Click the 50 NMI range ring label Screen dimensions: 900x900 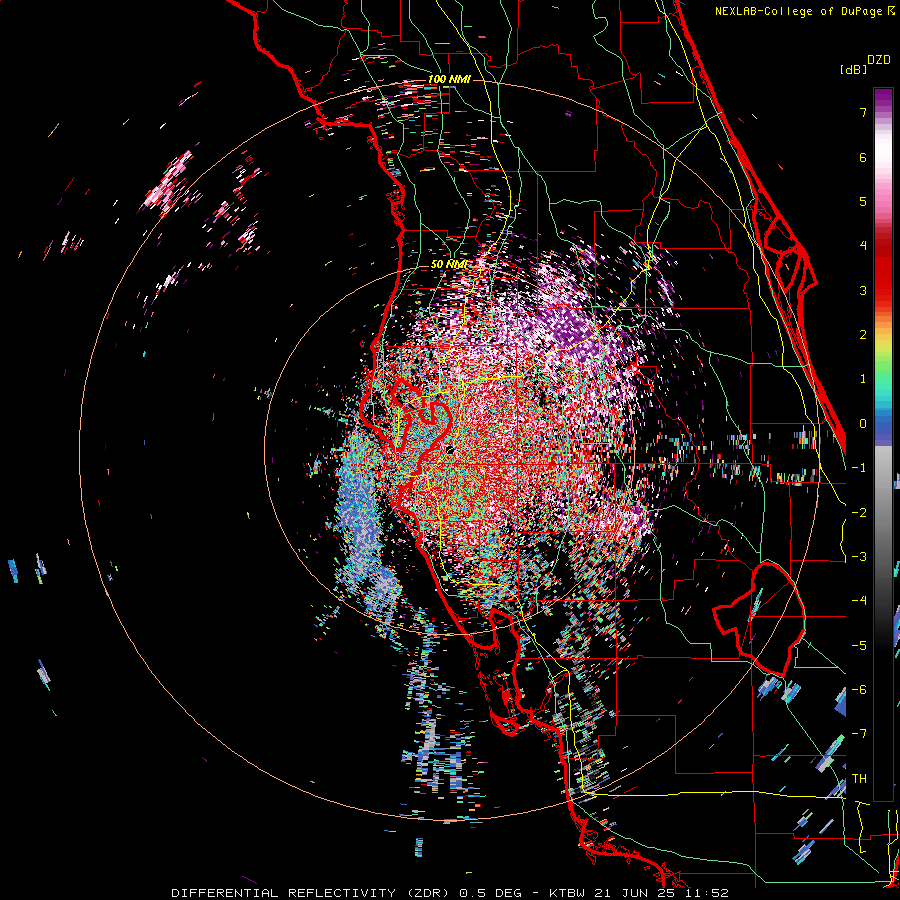pyautogui.click(x=449, y=264)
